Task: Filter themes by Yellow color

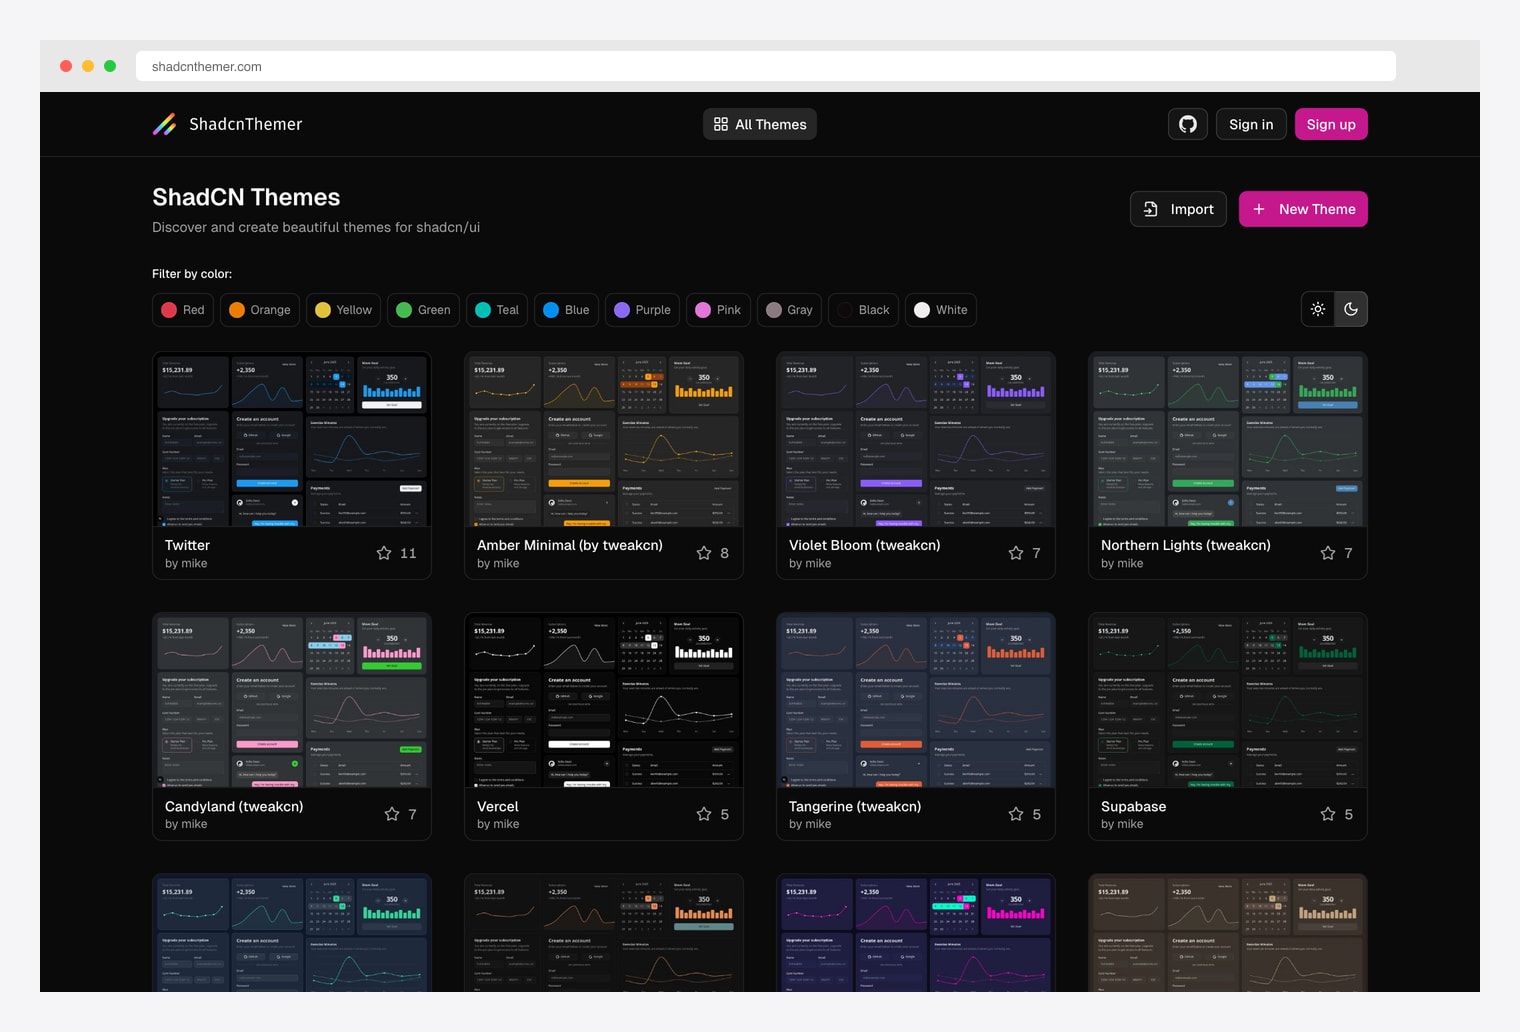Action: click(x=343, y=310)
